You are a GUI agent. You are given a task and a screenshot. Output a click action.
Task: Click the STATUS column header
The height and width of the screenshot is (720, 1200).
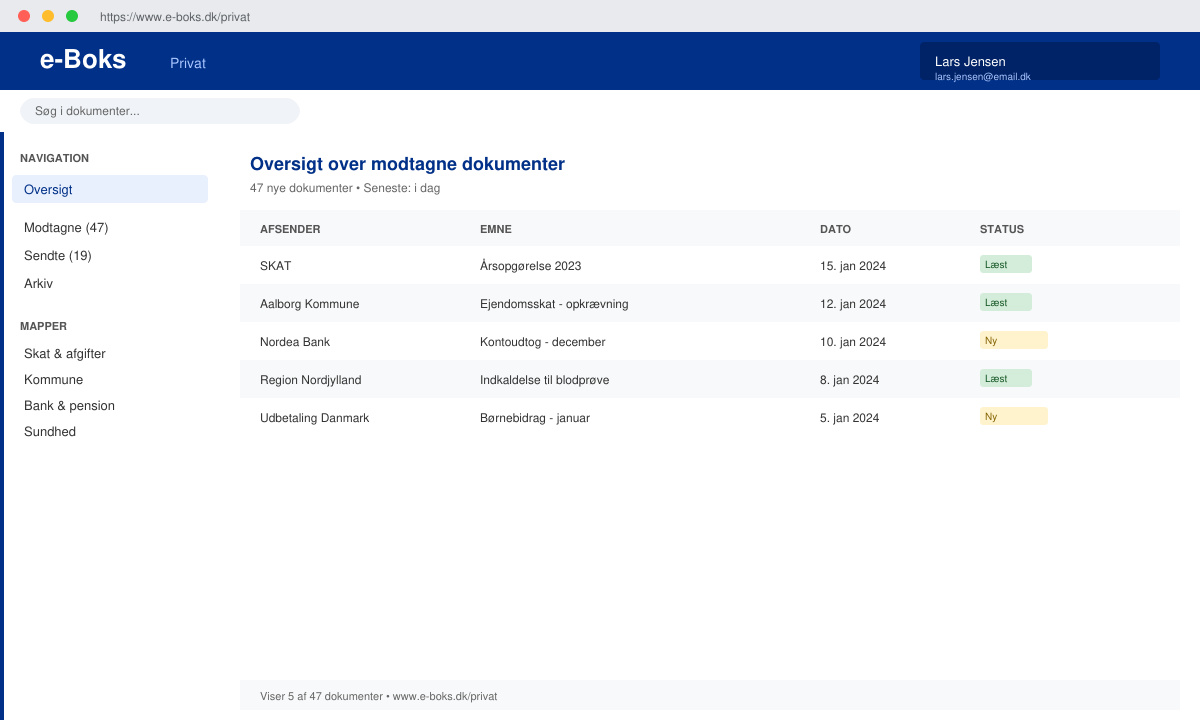click(x=1002, y=229)
